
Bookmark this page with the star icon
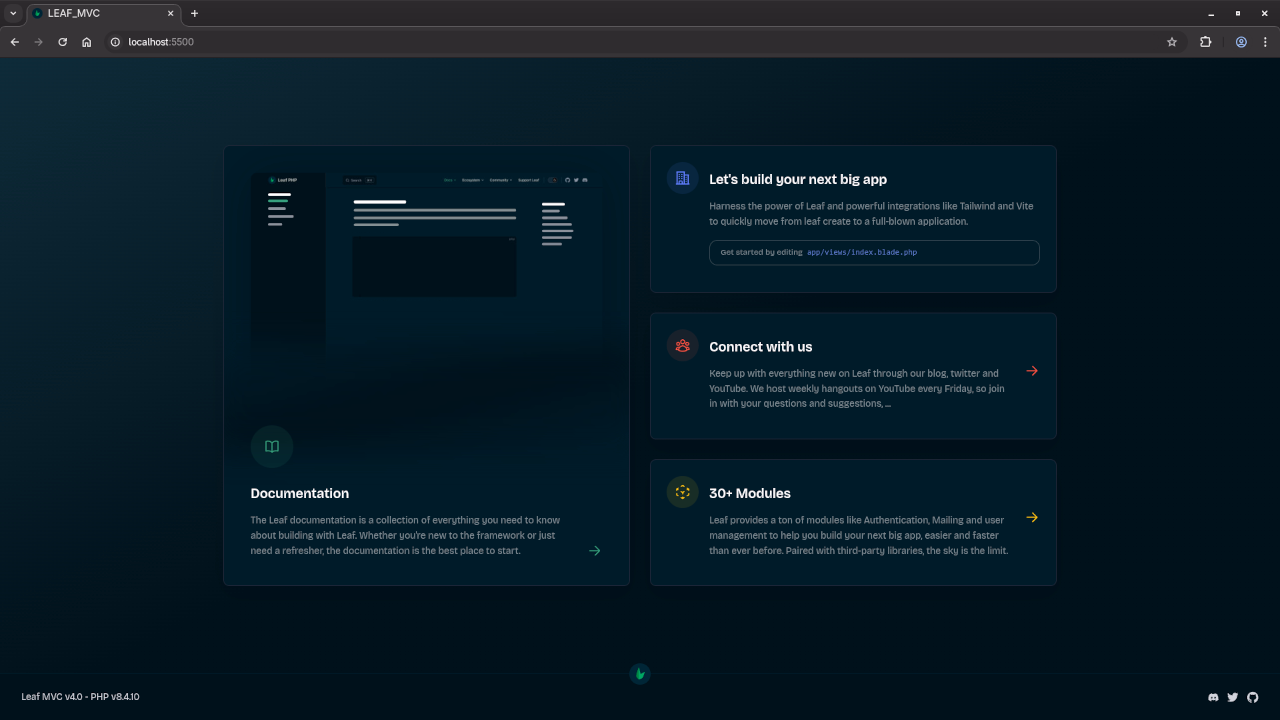click(x=1172, y=42)
